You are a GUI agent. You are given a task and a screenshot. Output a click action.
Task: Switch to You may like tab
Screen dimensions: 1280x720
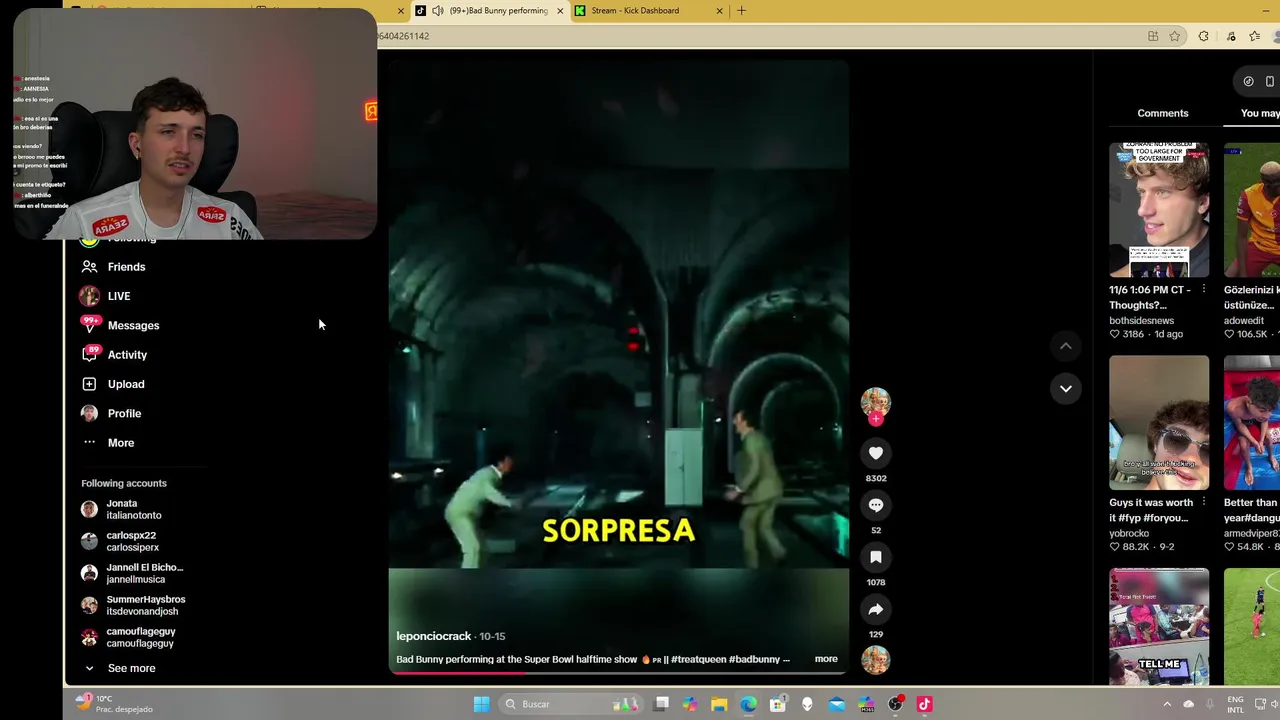[1260, 113]
